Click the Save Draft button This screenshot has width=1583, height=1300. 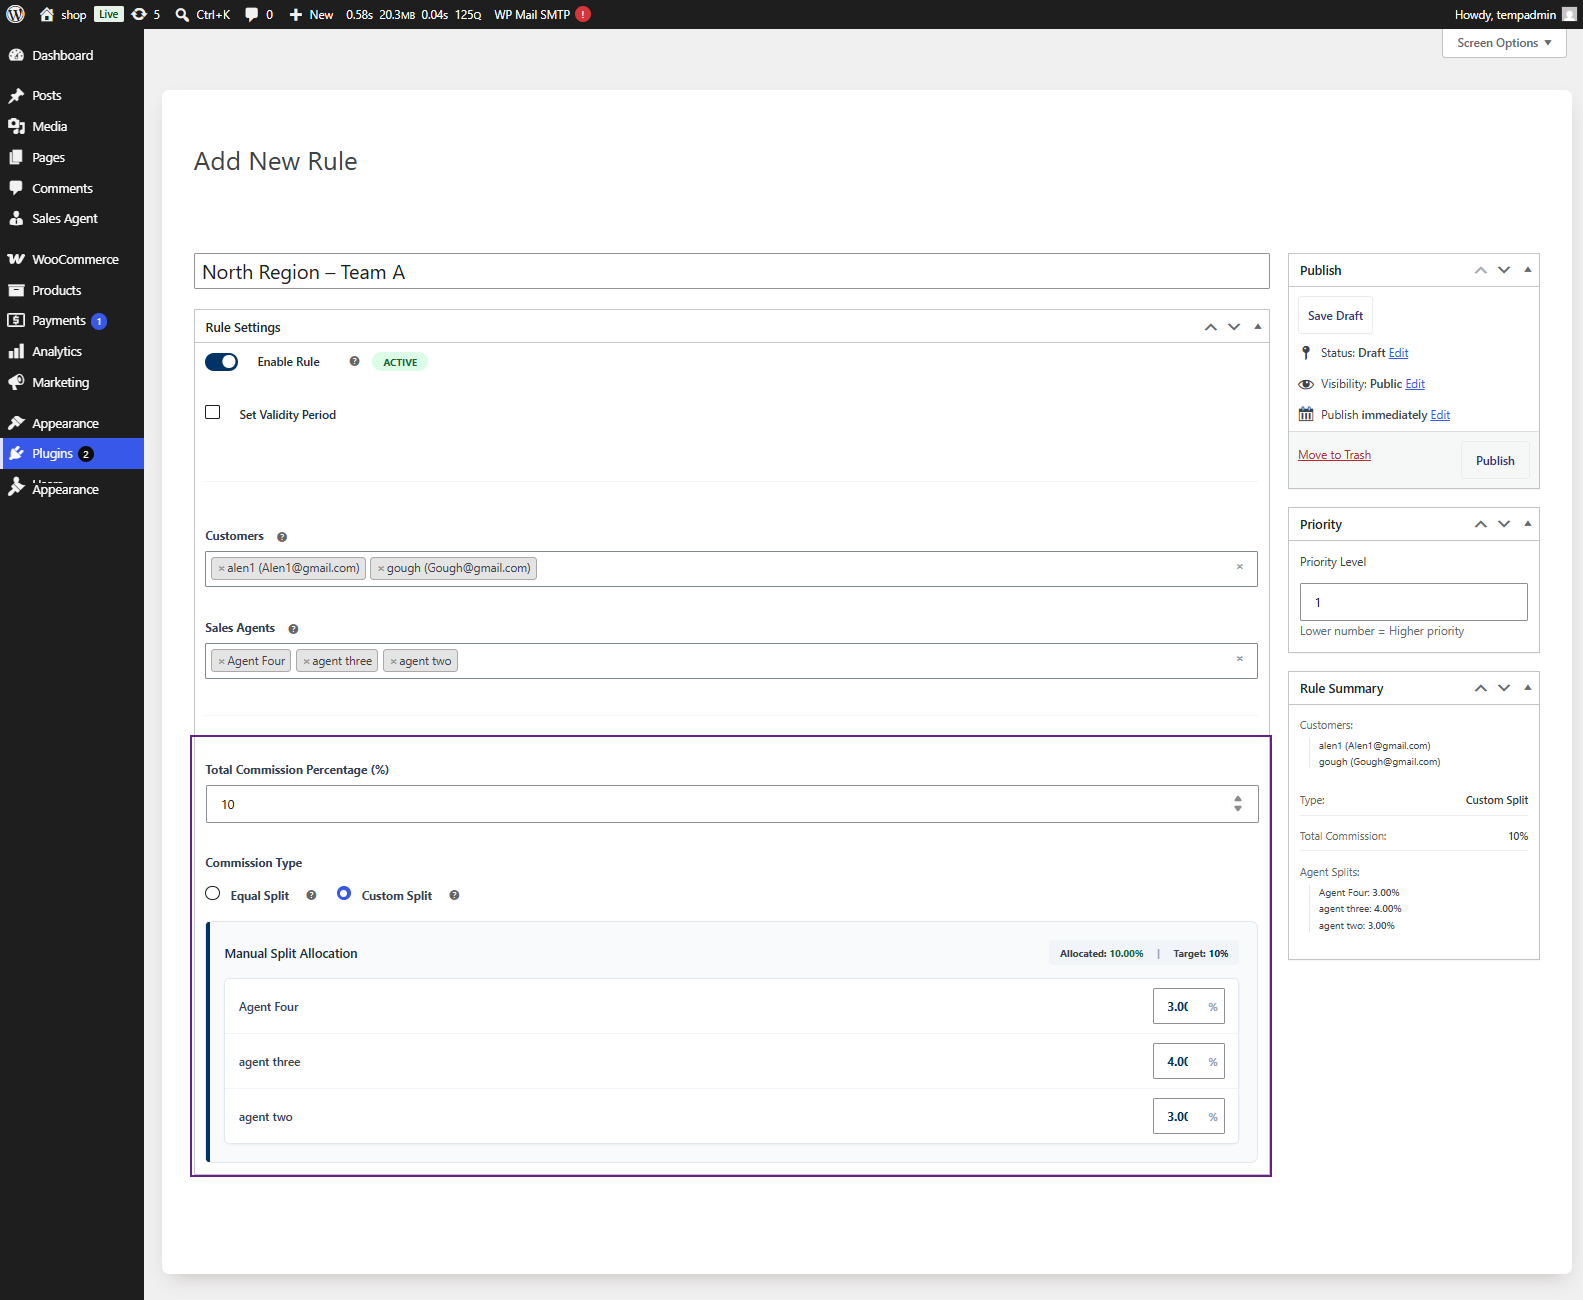click(1335, 315)
